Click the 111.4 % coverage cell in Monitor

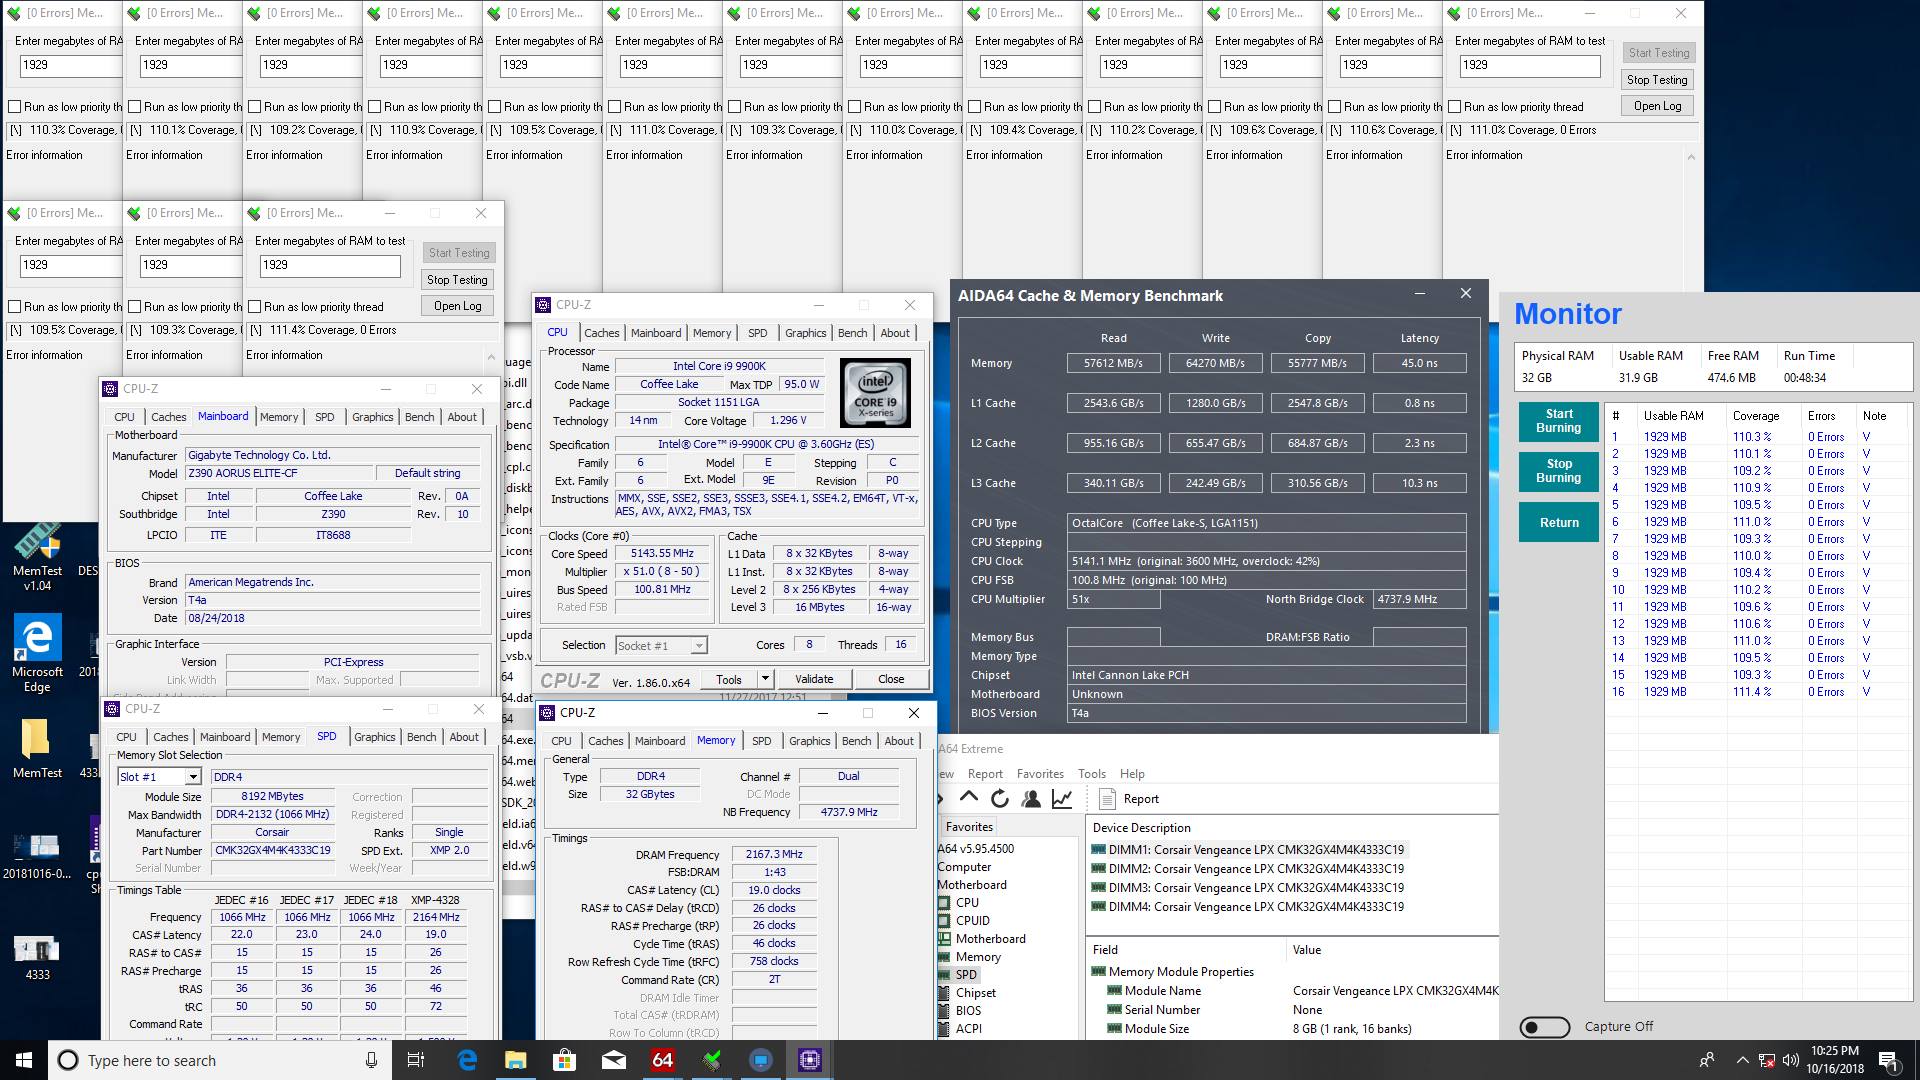pos(1752,692)
